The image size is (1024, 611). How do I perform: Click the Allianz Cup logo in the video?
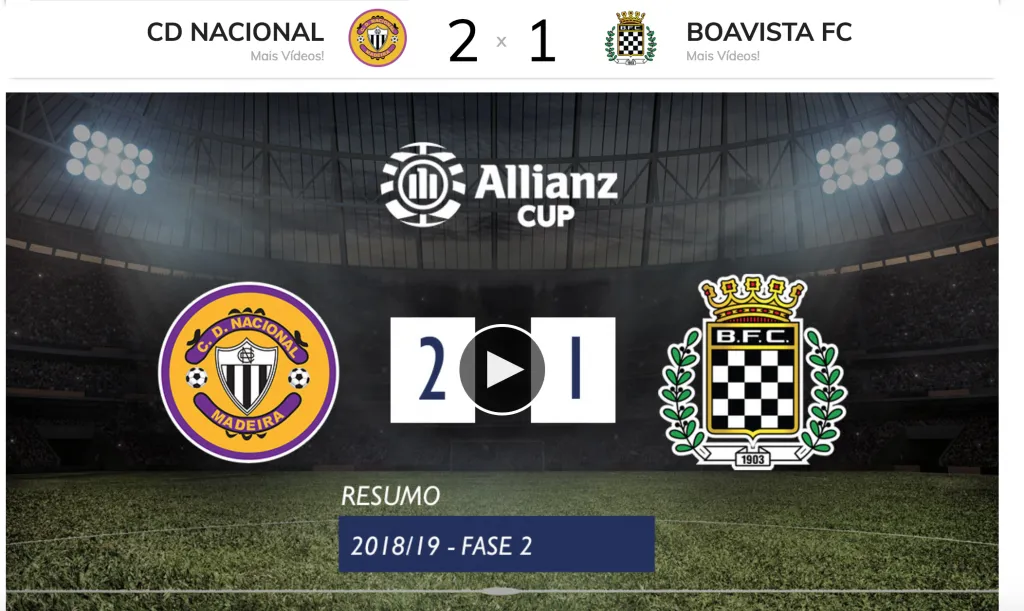[500, 185]
